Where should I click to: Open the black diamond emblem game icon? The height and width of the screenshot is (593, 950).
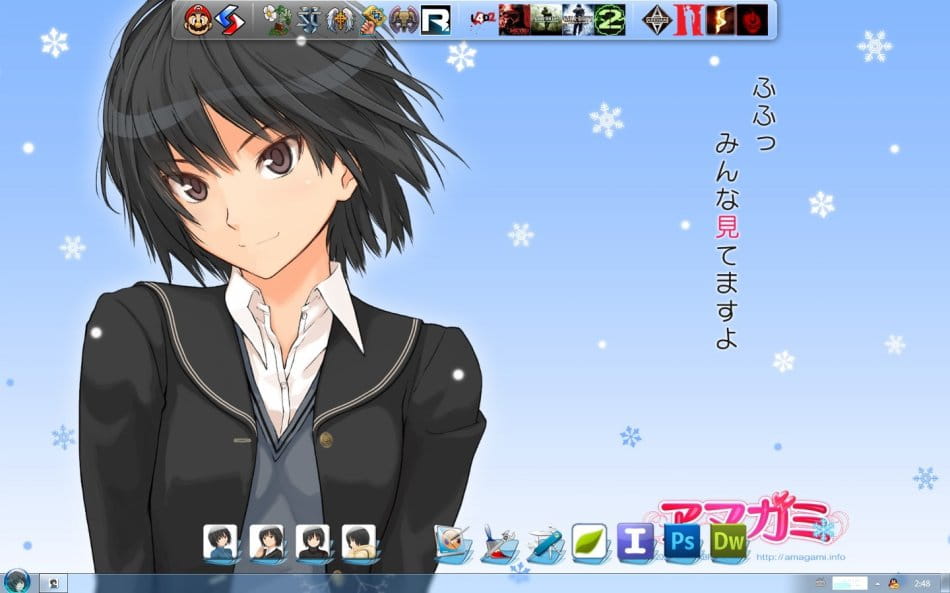pos(657,20)
